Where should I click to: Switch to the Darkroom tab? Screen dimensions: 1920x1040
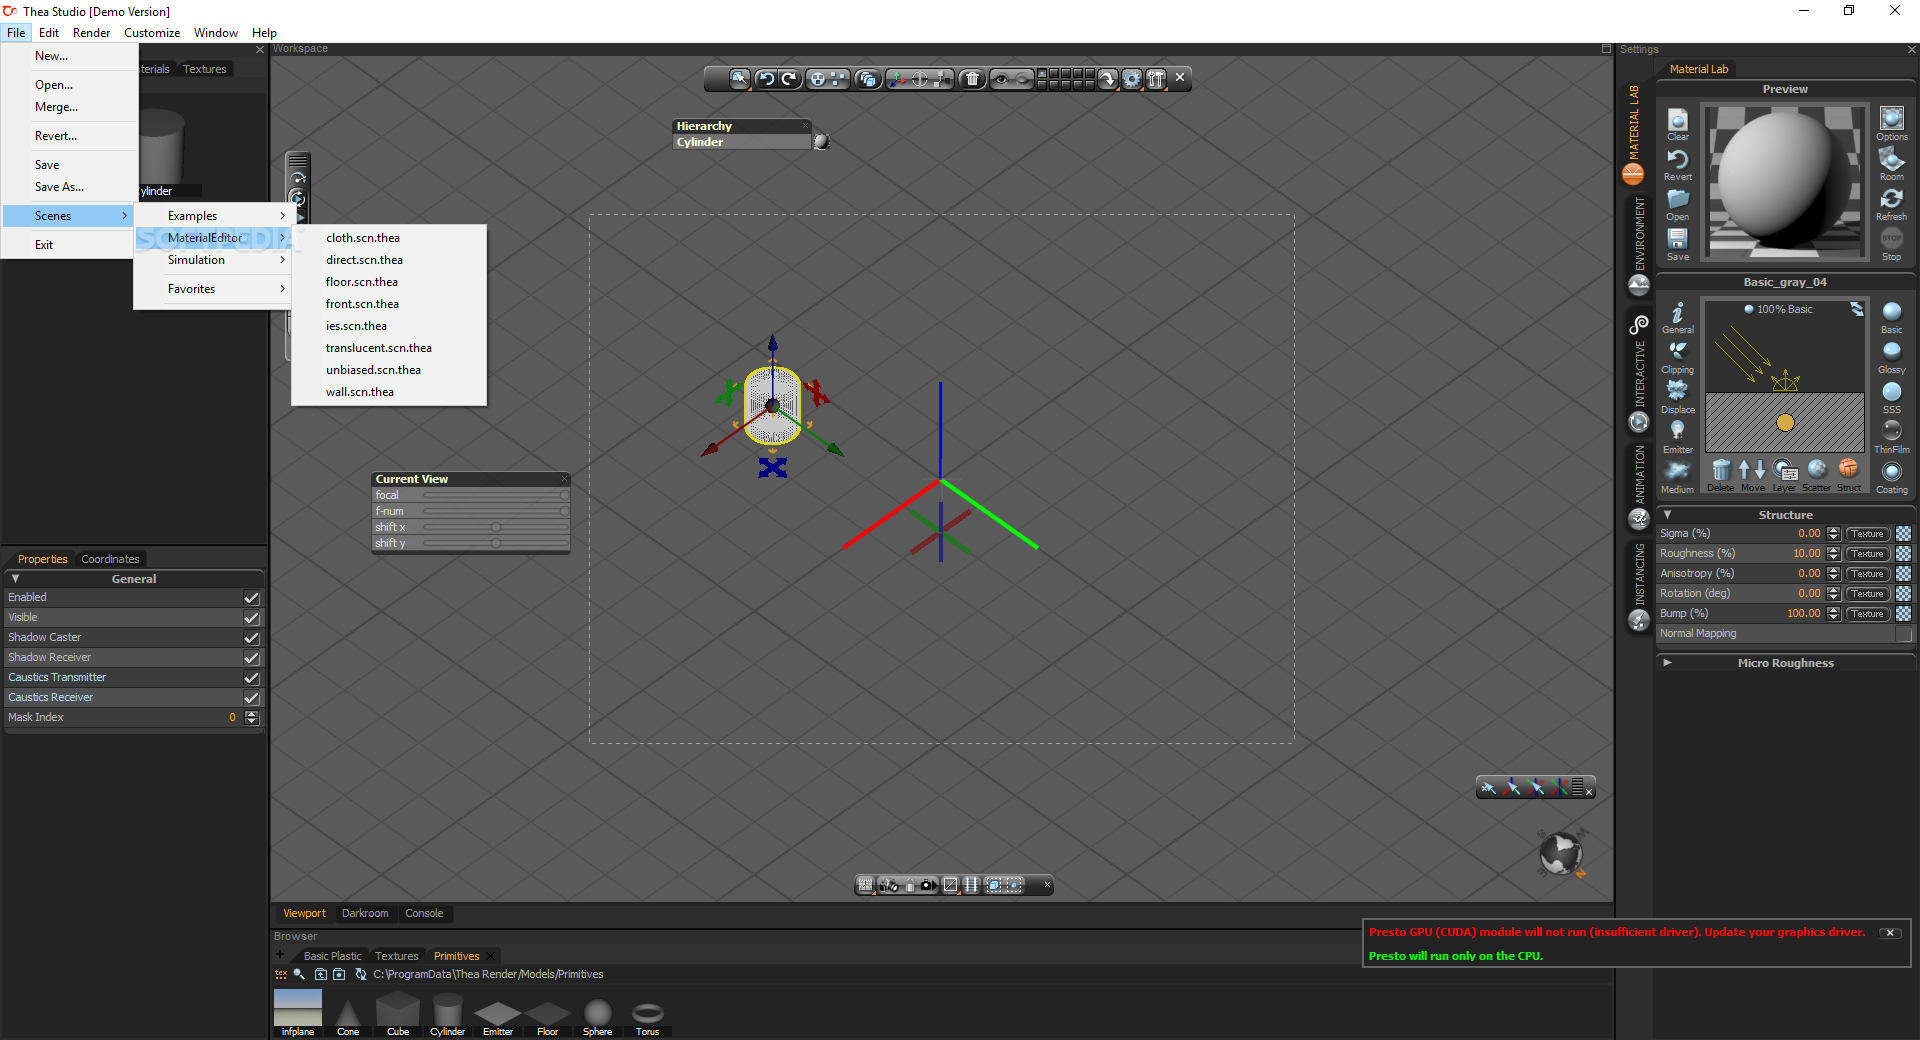pos(365,913)
